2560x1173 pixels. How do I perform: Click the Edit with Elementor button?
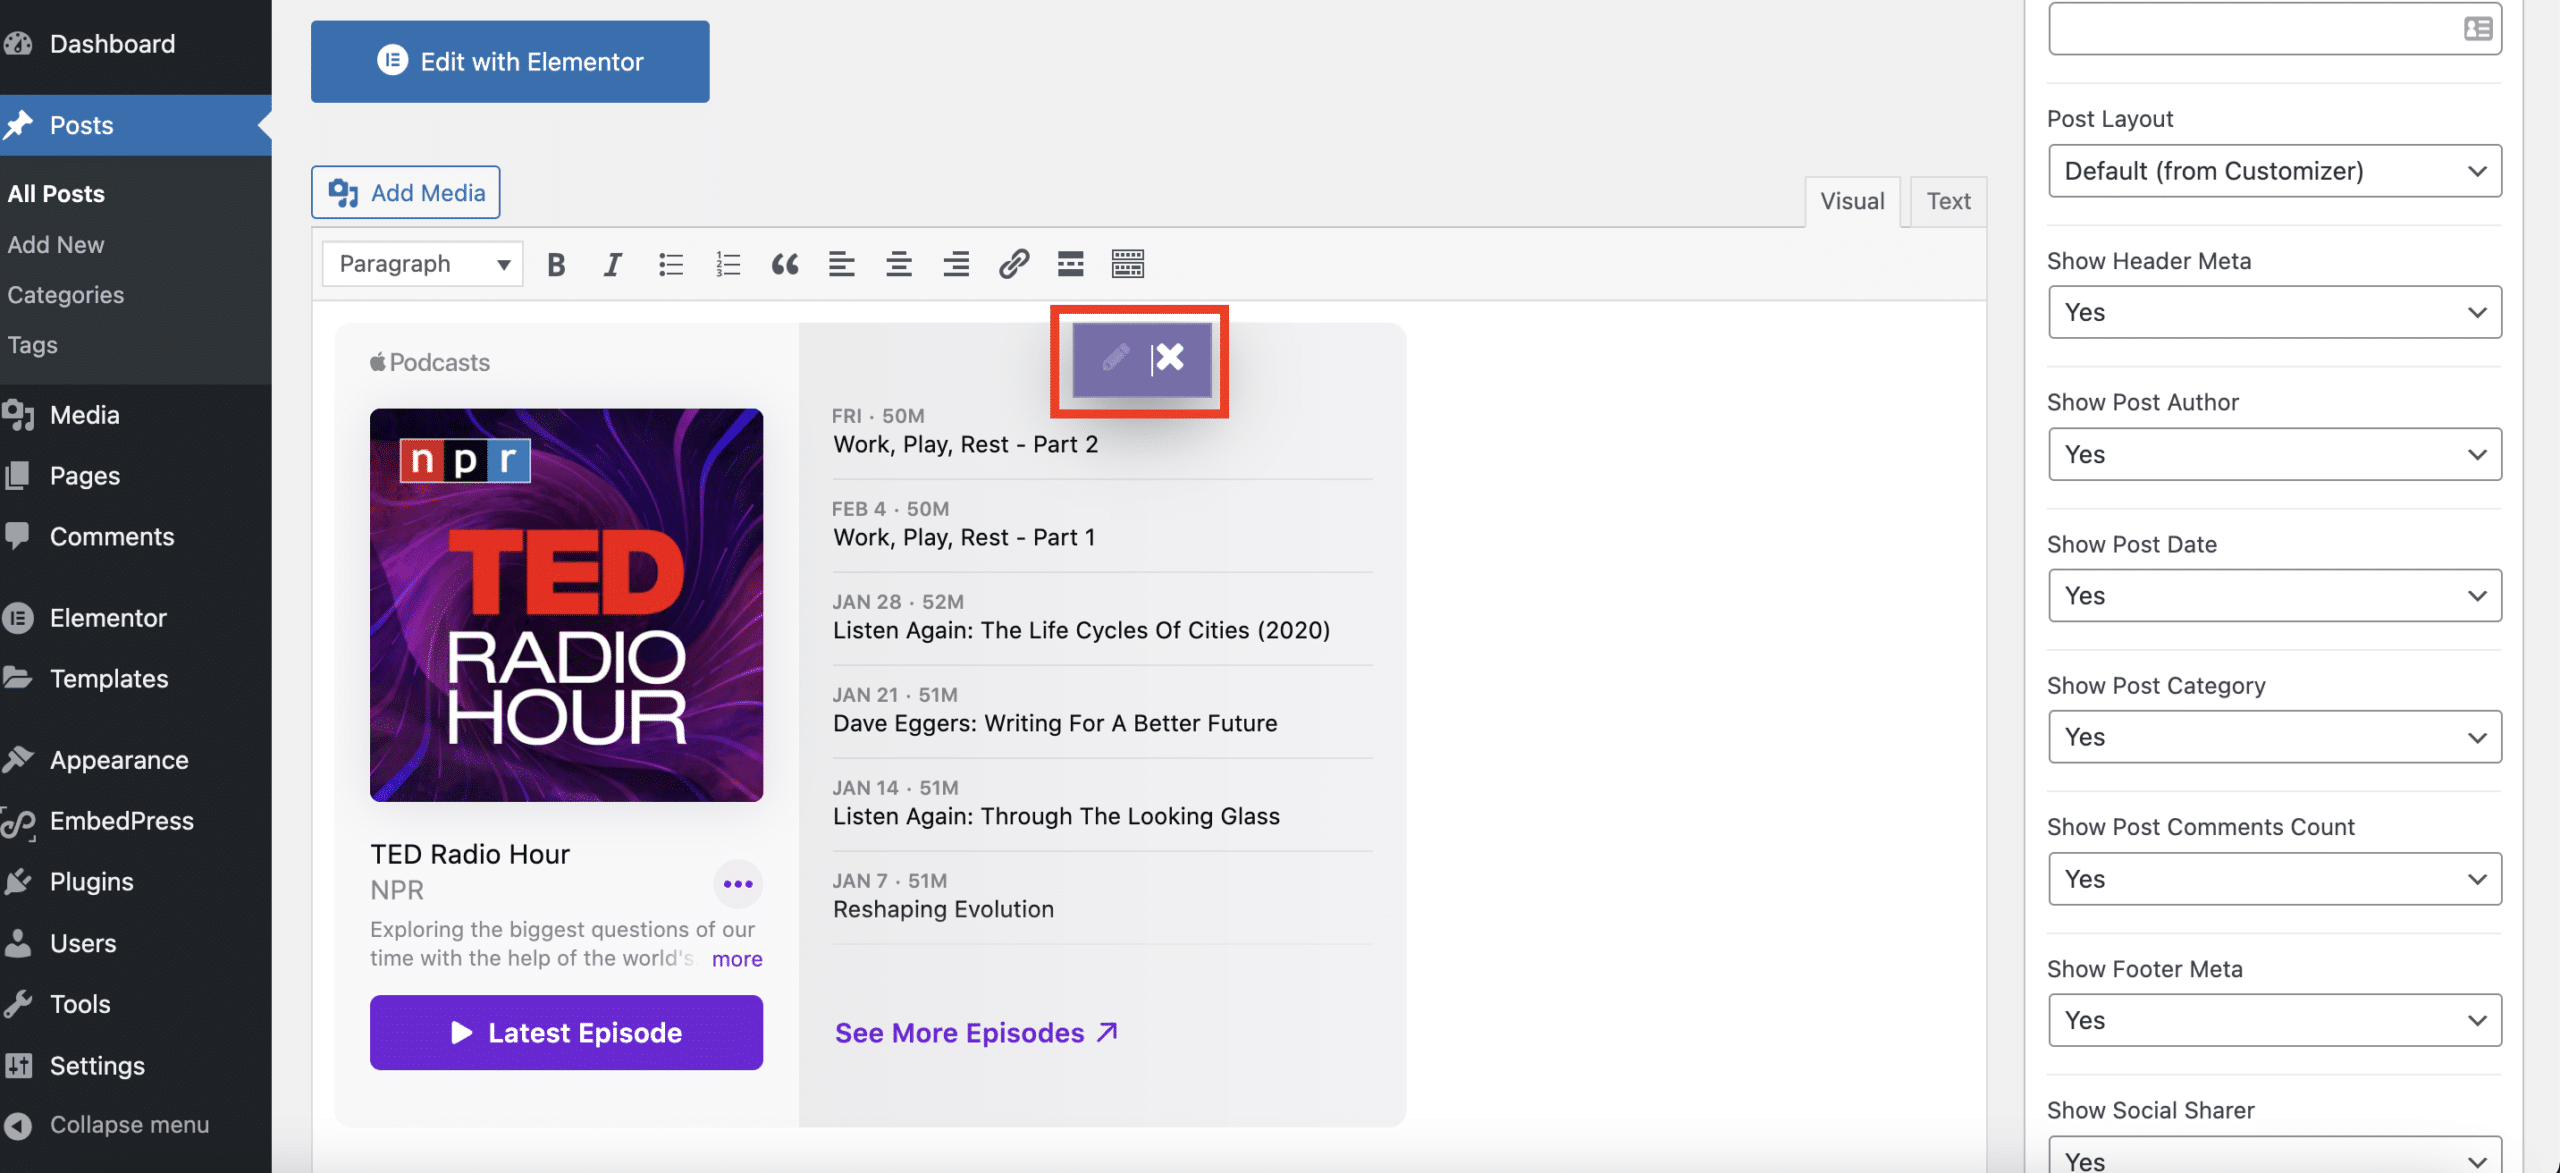509,61
